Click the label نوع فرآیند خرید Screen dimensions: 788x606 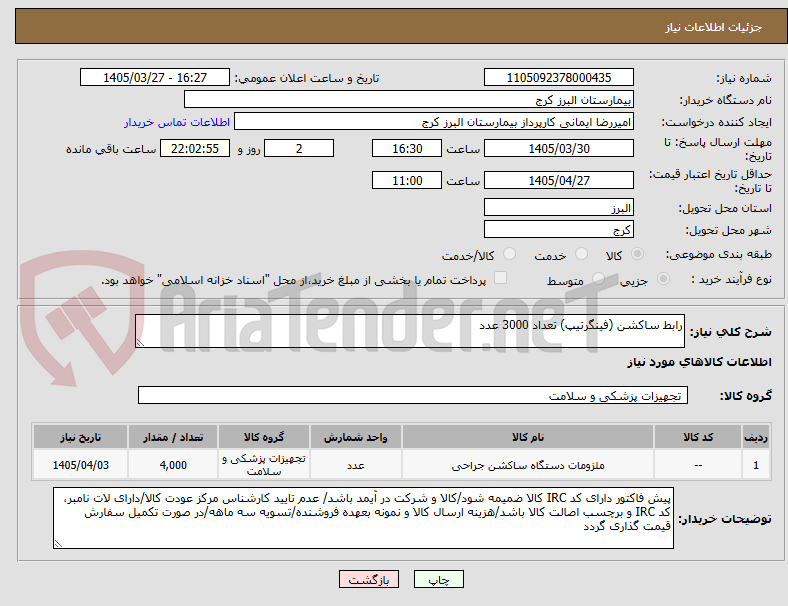pos(731,279)
